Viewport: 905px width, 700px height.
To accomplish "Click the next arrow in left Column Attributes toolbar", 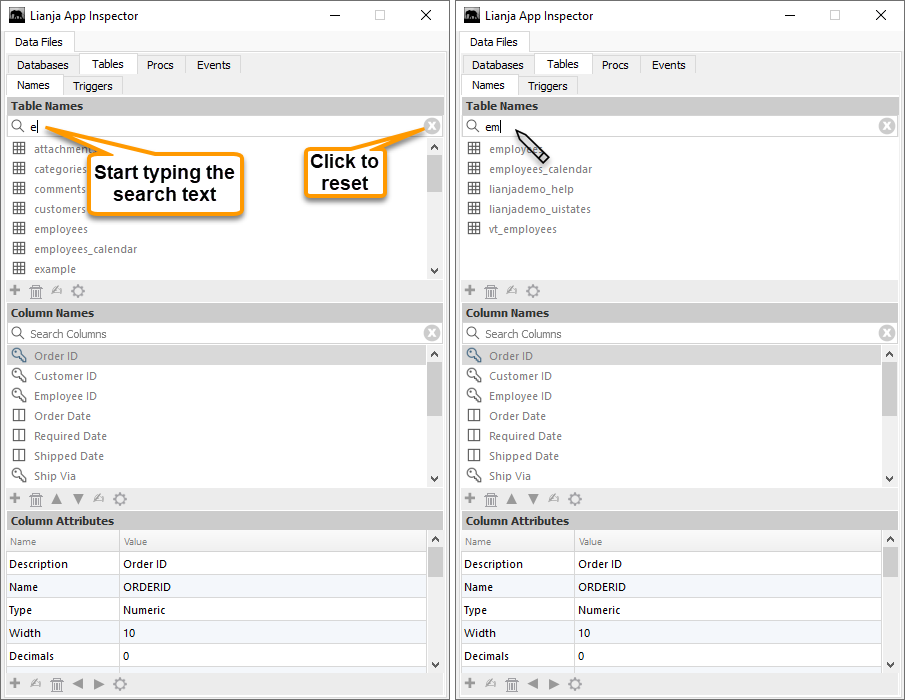I will click(98, 684).
